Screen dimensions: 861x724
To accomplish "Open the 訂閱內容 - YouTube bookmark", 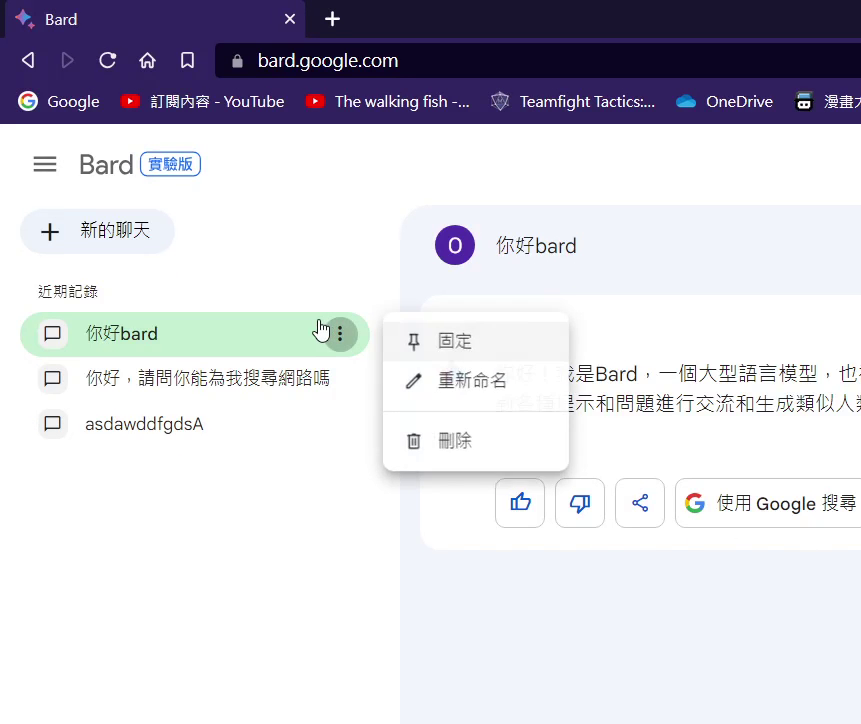I will point(203,102).
